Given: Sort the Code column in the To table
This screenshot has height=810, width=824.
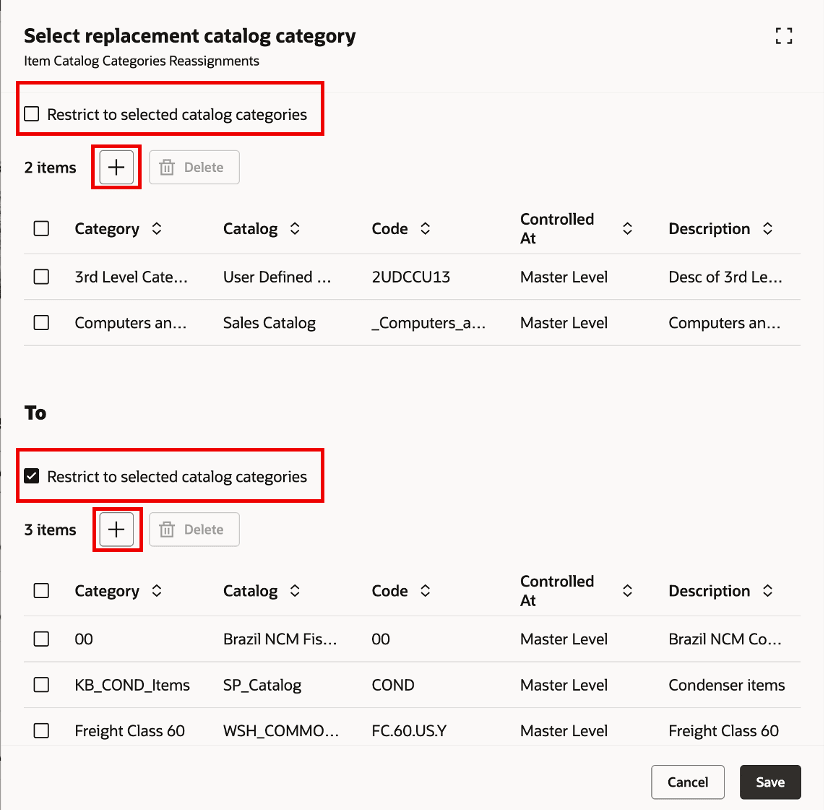Looking at the screenshot, I should [425, 590].
